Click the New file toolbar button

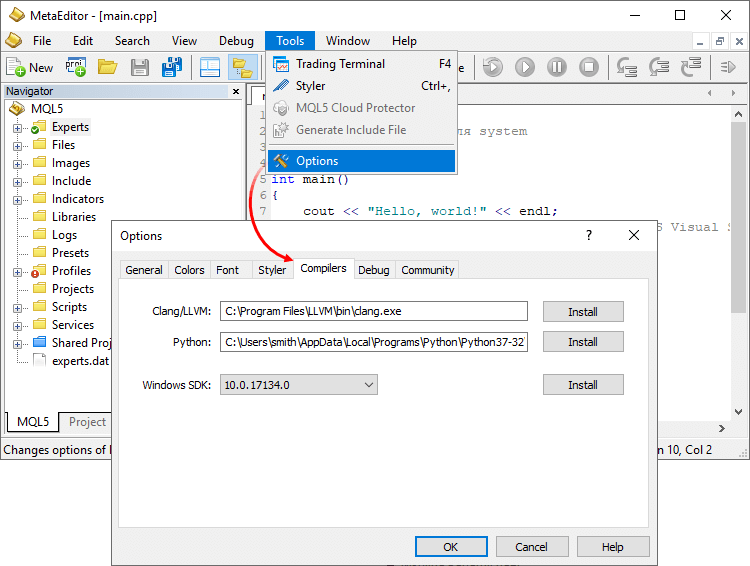click(x=30, y=67)
